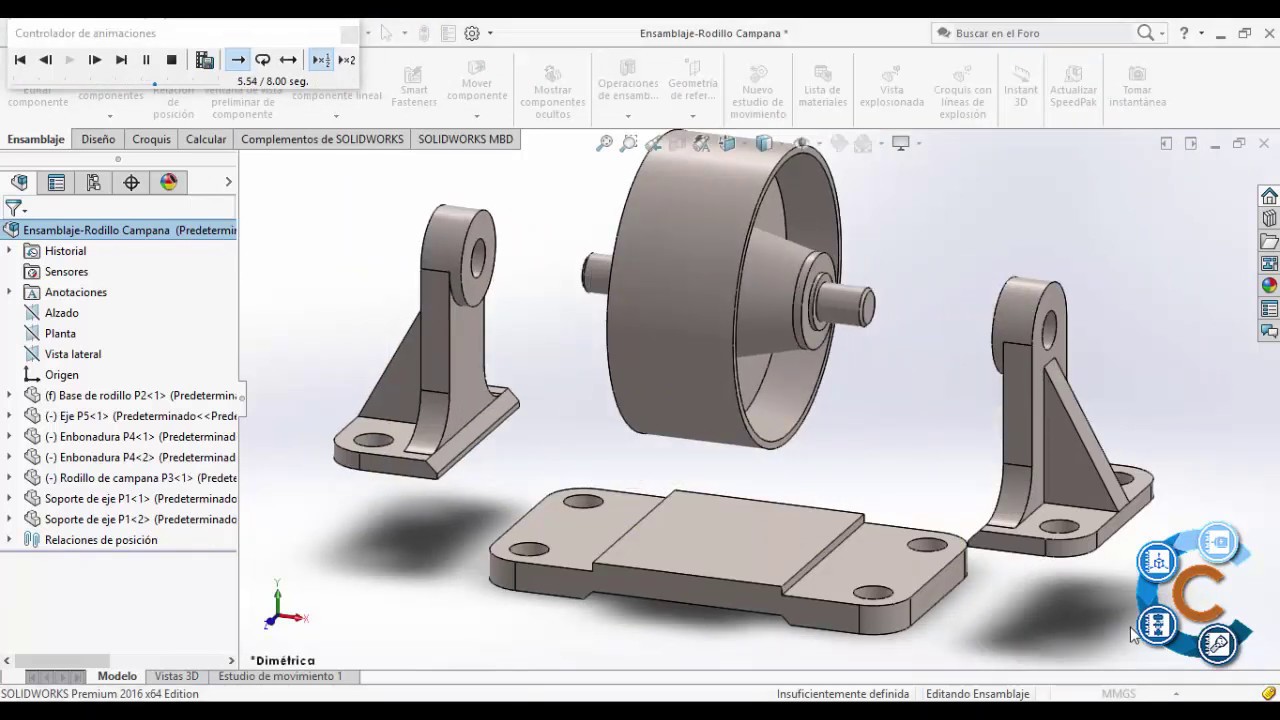1280x720 pixels.
Task: Open Complementos de SOLIDWORKS tab
Action: click(322, 139)
